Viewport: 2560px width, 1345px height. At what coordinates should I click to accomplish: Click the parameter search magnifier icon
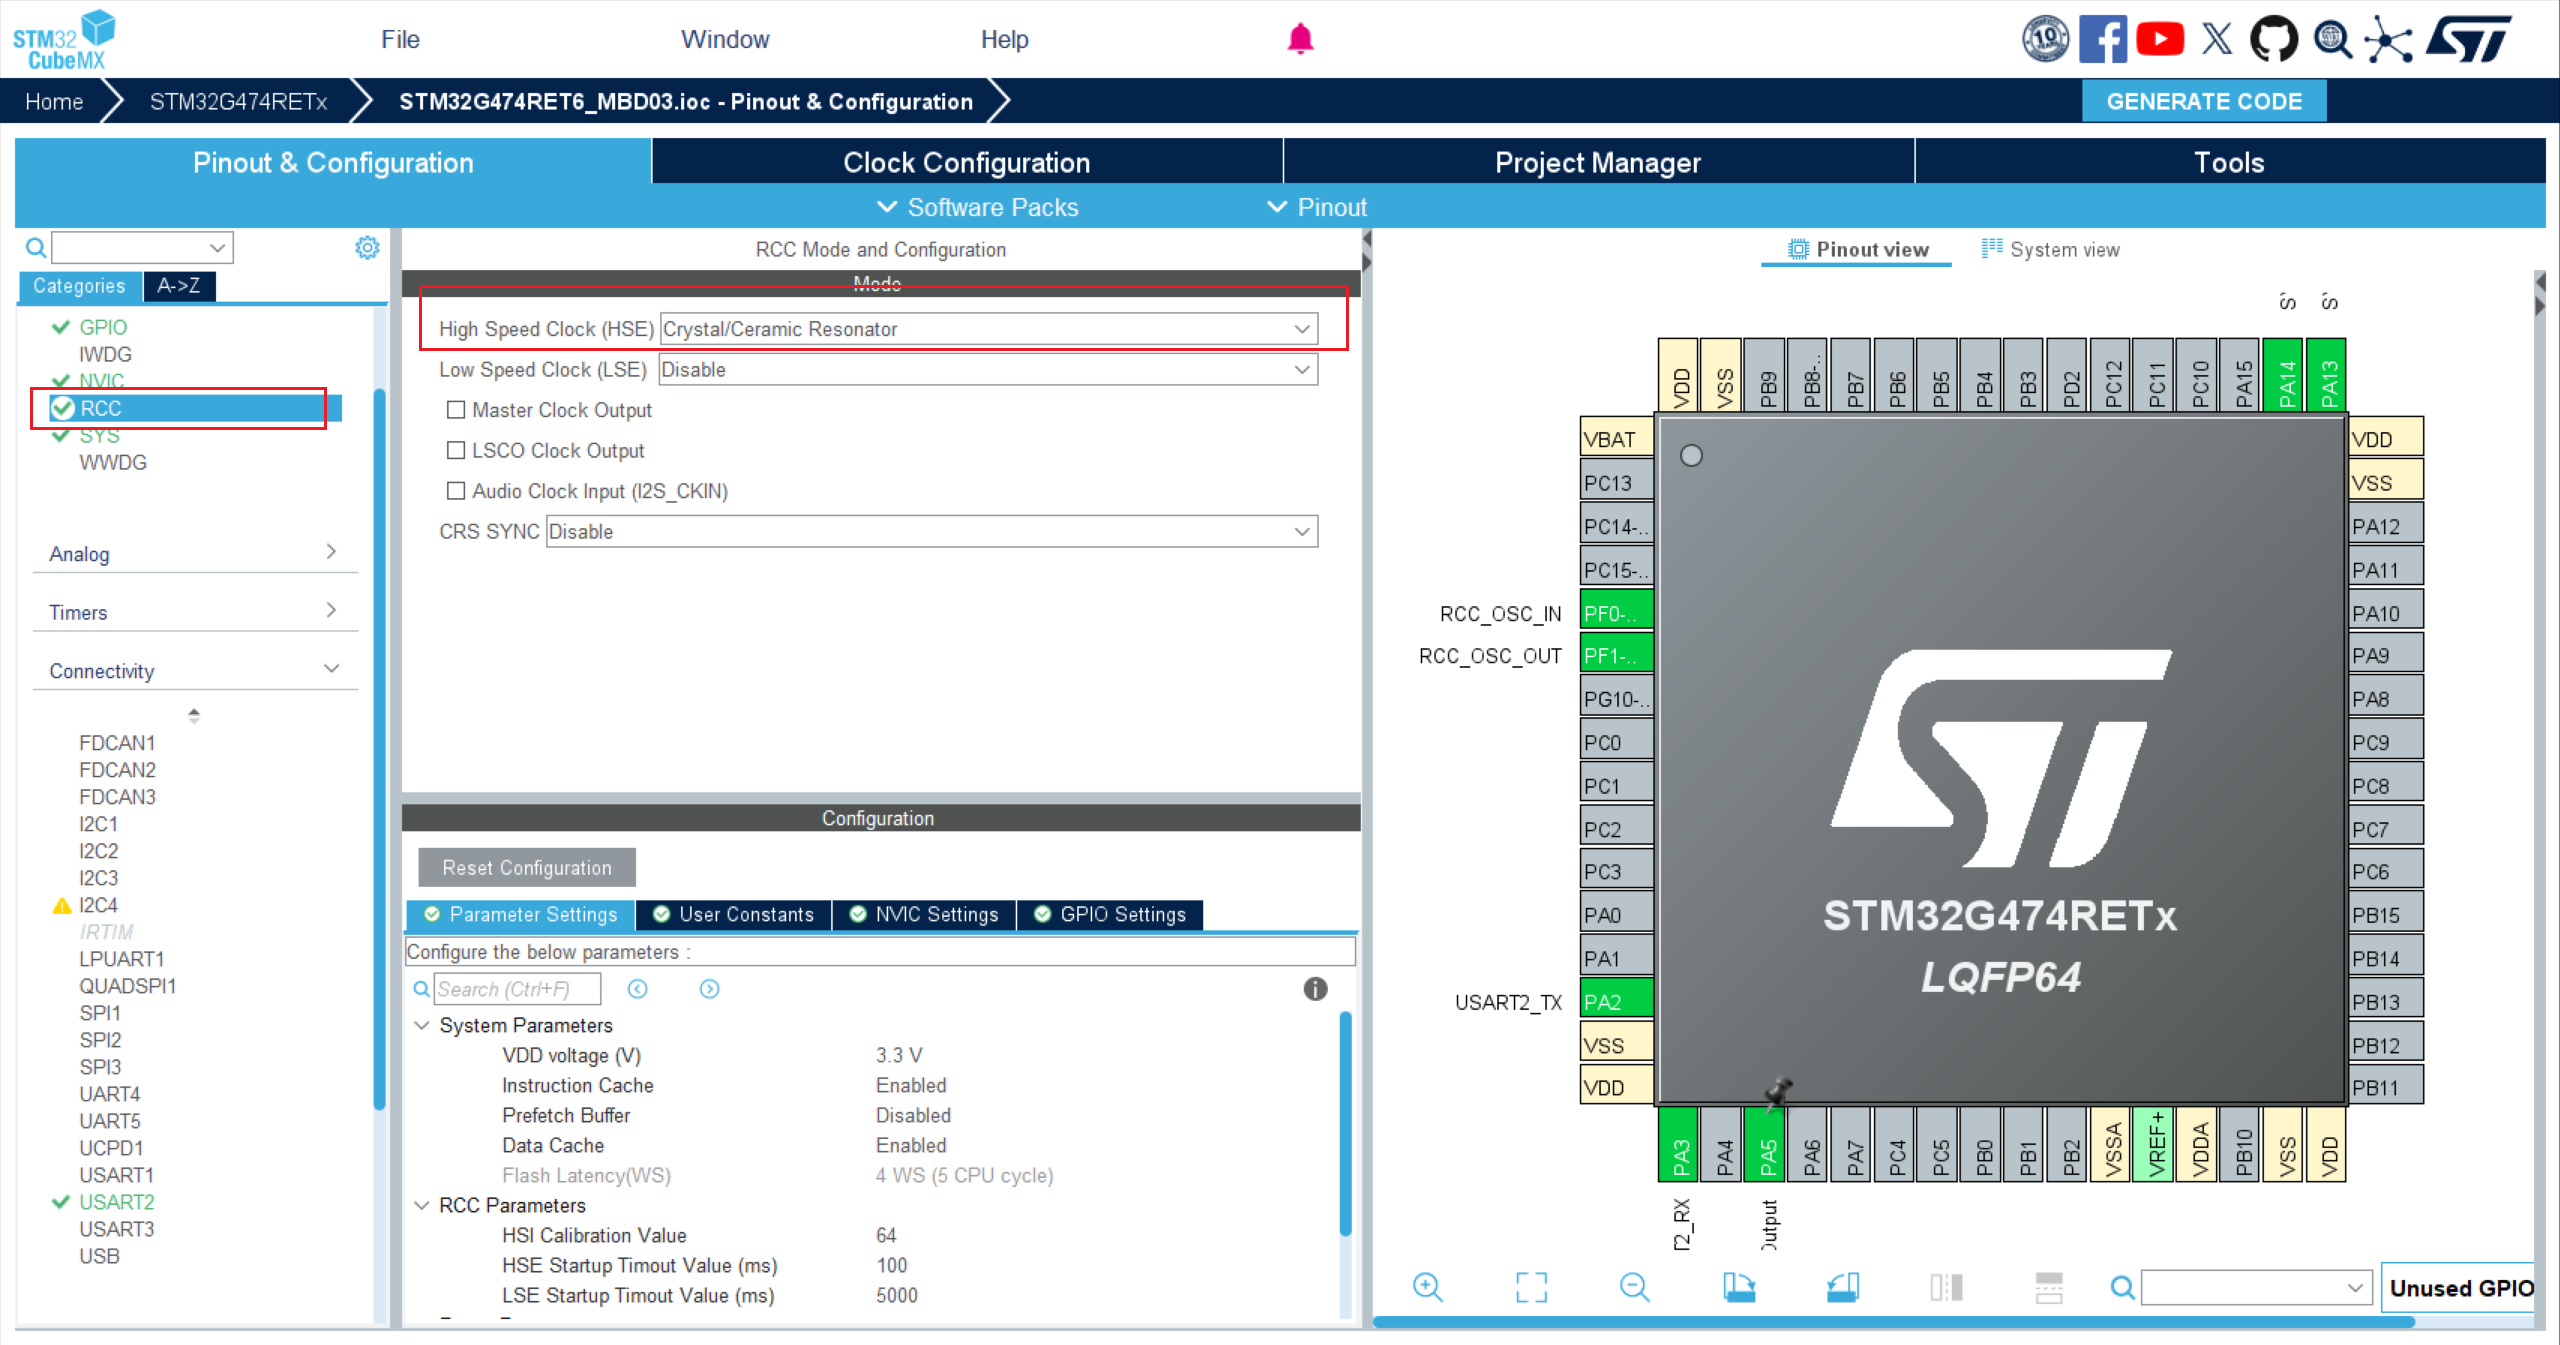(x=422, y=989)
